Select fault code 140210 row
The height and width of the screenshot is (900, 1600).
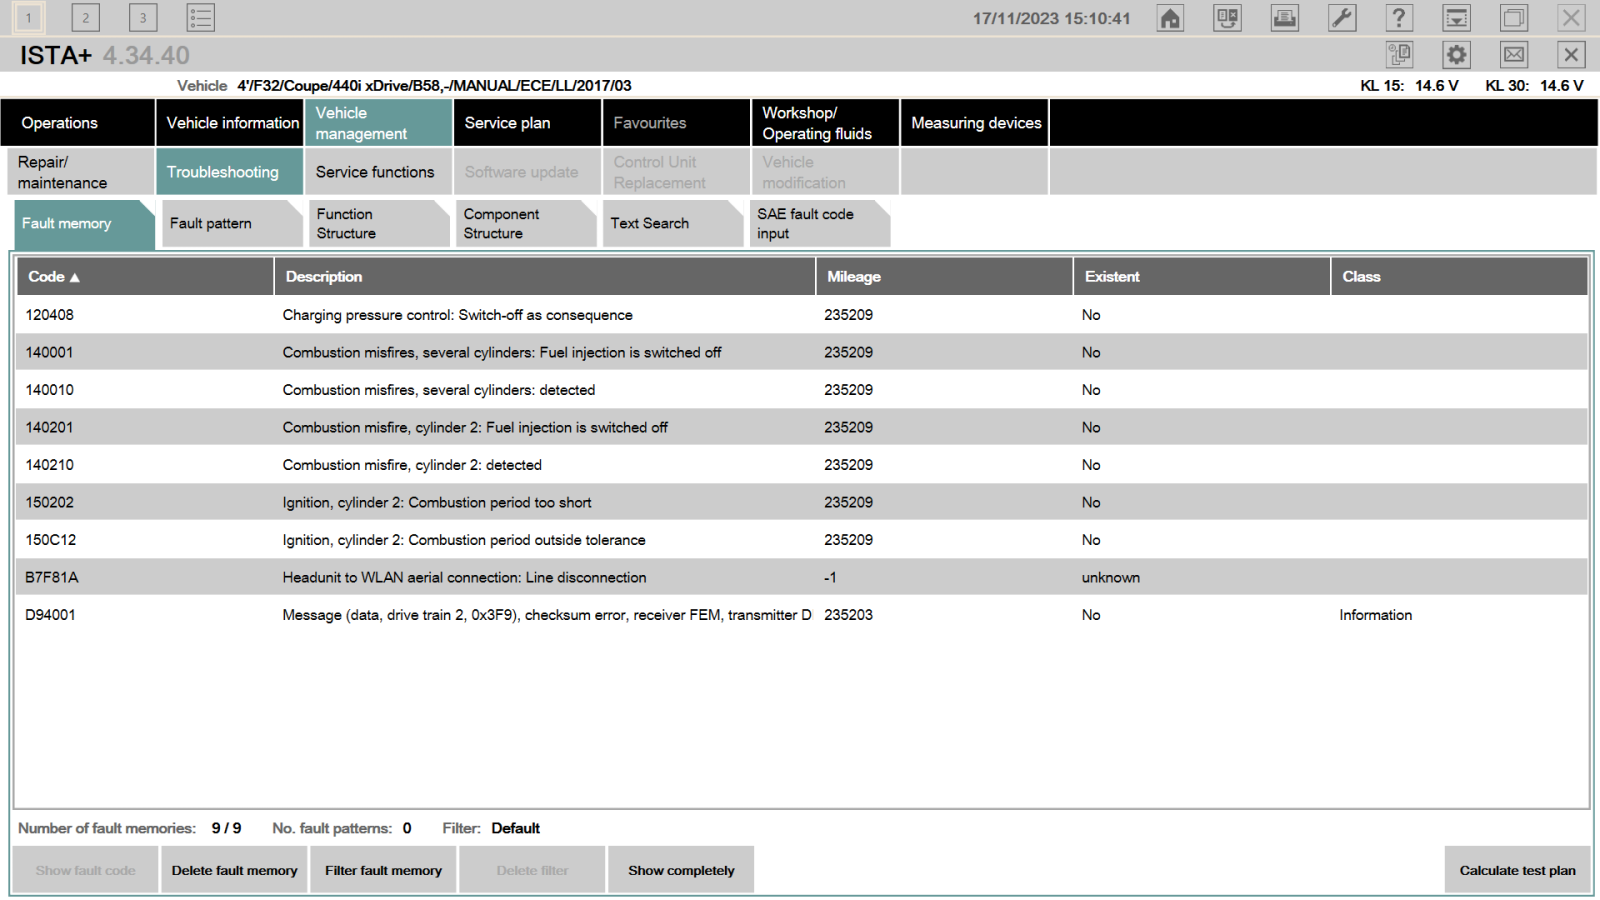tap(802, 465)
